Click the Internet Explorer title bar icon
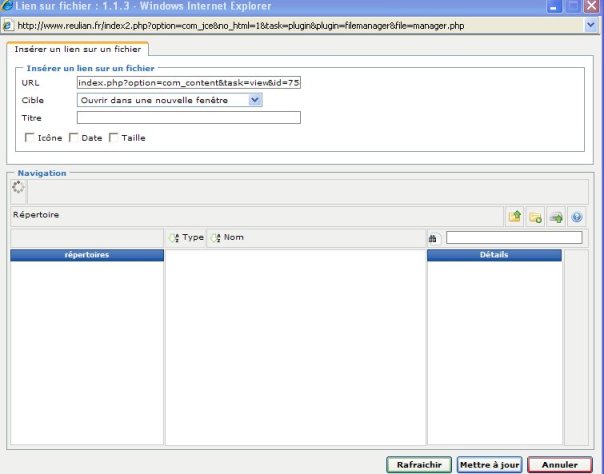The height and width of the screenshot is (474, 604). coord(8,7)
